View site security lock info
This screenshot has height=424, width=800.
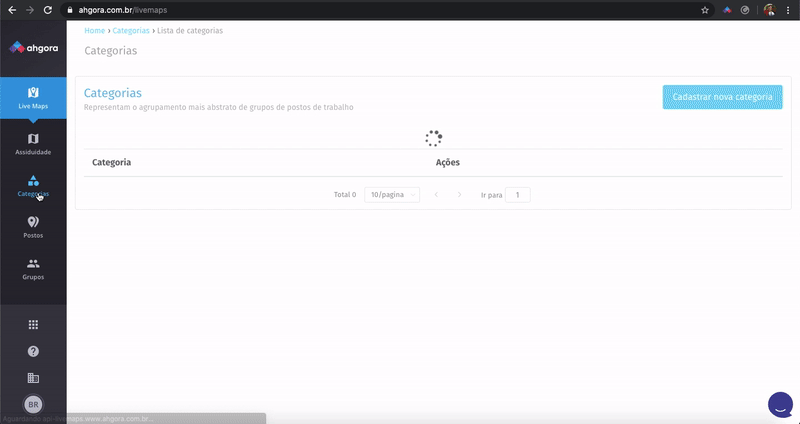tap(70, 10)
